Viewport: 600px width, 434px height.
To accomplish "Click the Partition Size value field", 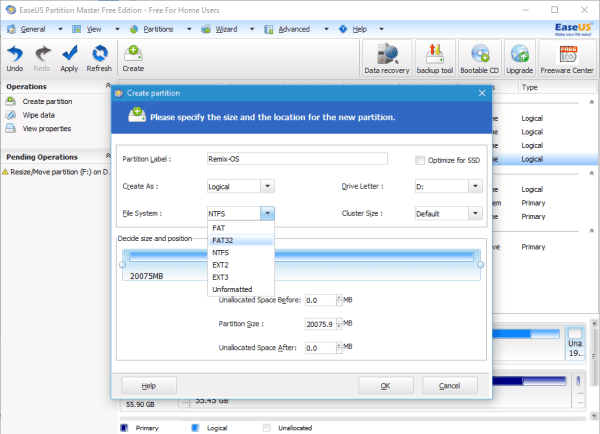I will click(321, 324).
